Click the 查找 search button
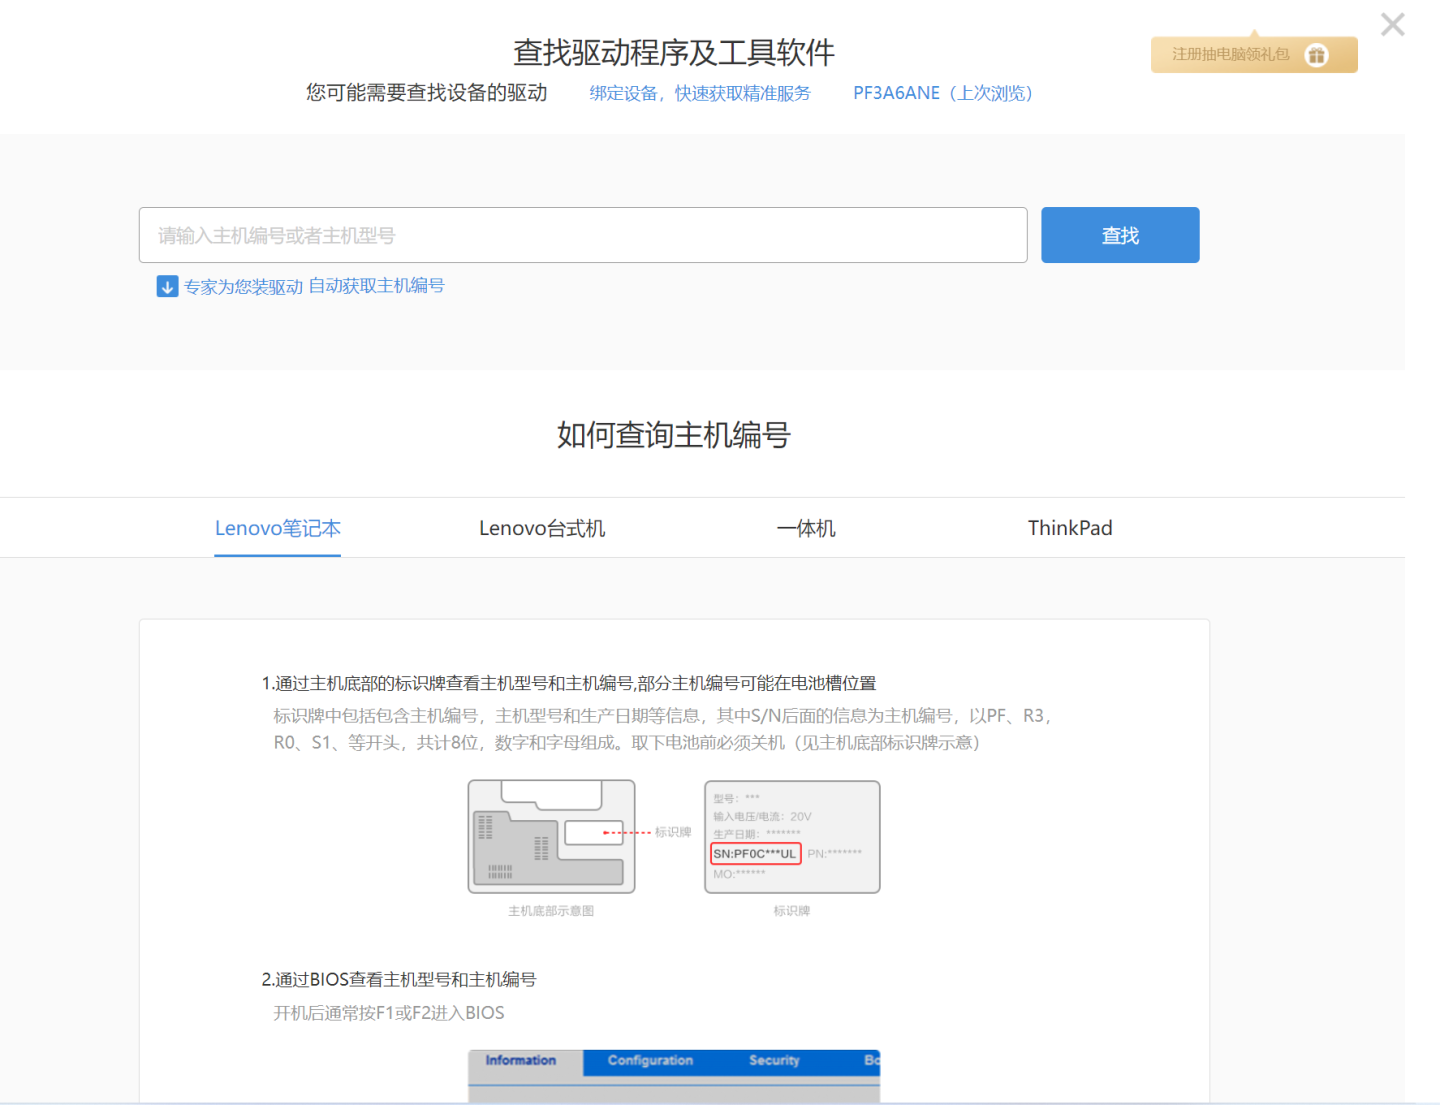The width and height of the screenshot is (1440, 1105). [x=1120, y=235]
